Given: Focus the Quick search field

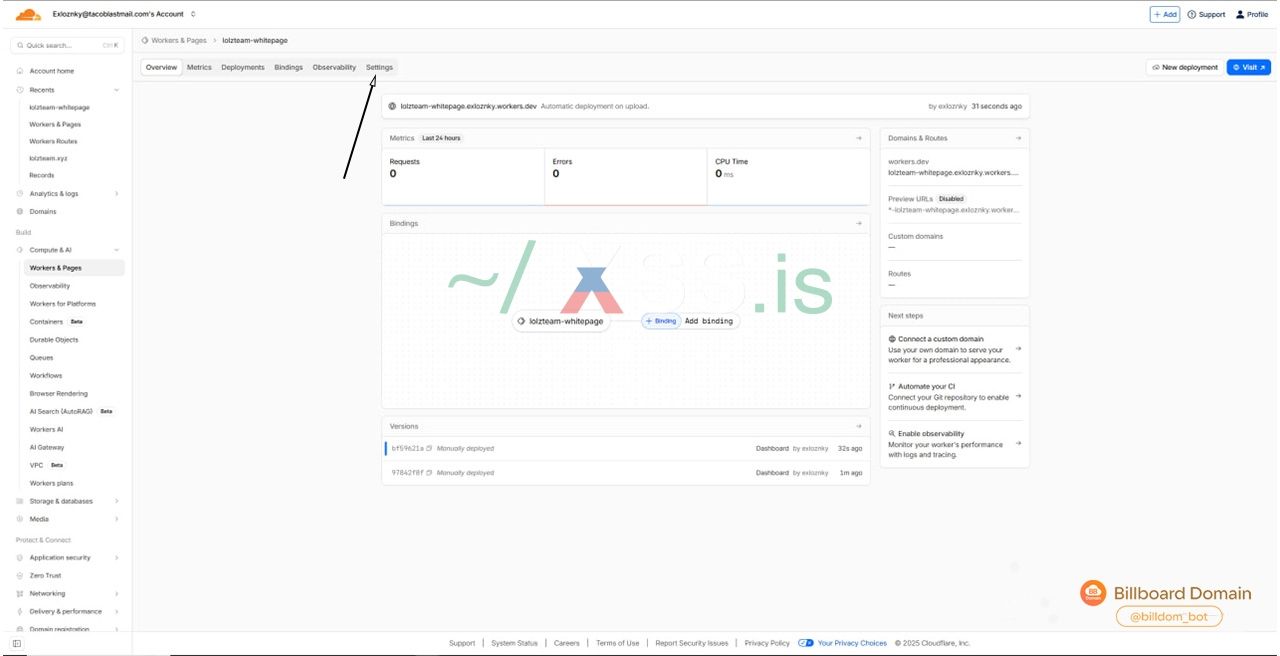Looking at the screenshot, I should 67,45.
